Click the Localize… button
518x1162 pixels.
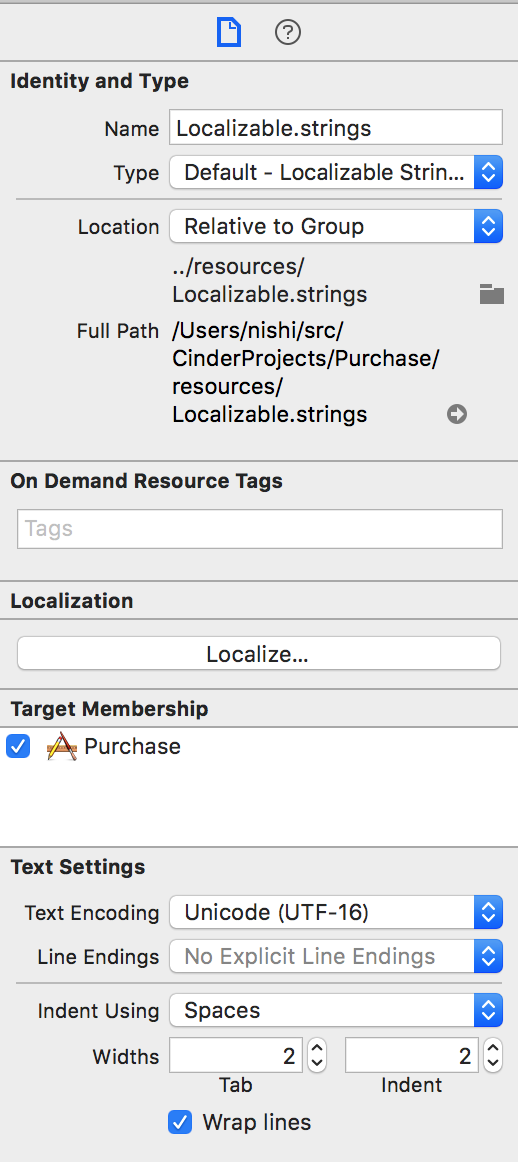259,654
